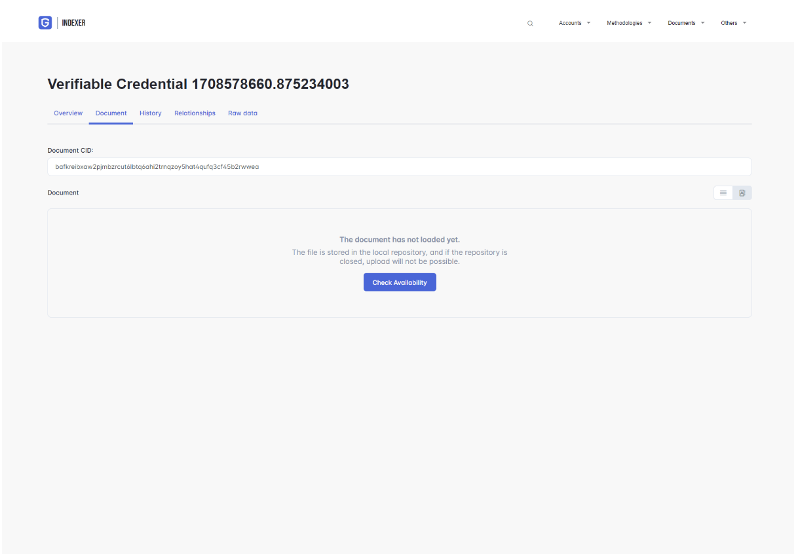
Task: Switch to raw code document view
Action: (742, 192)
